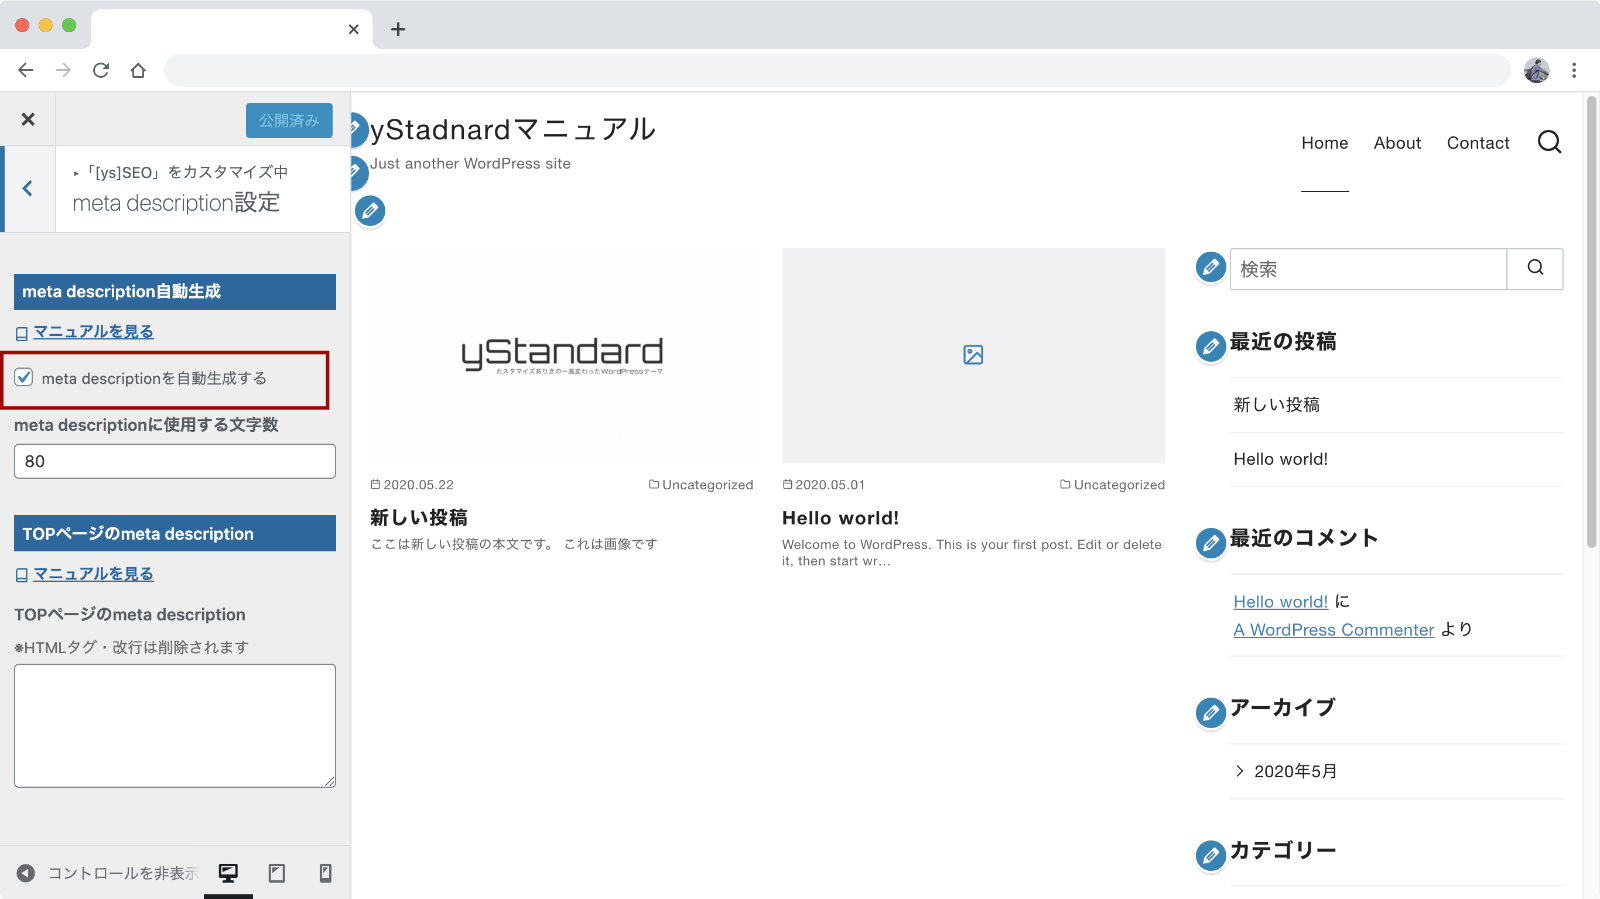Open マニュアルを見る link under meta description自動生成
This screenshot has width=1600, height=899.
93,332
